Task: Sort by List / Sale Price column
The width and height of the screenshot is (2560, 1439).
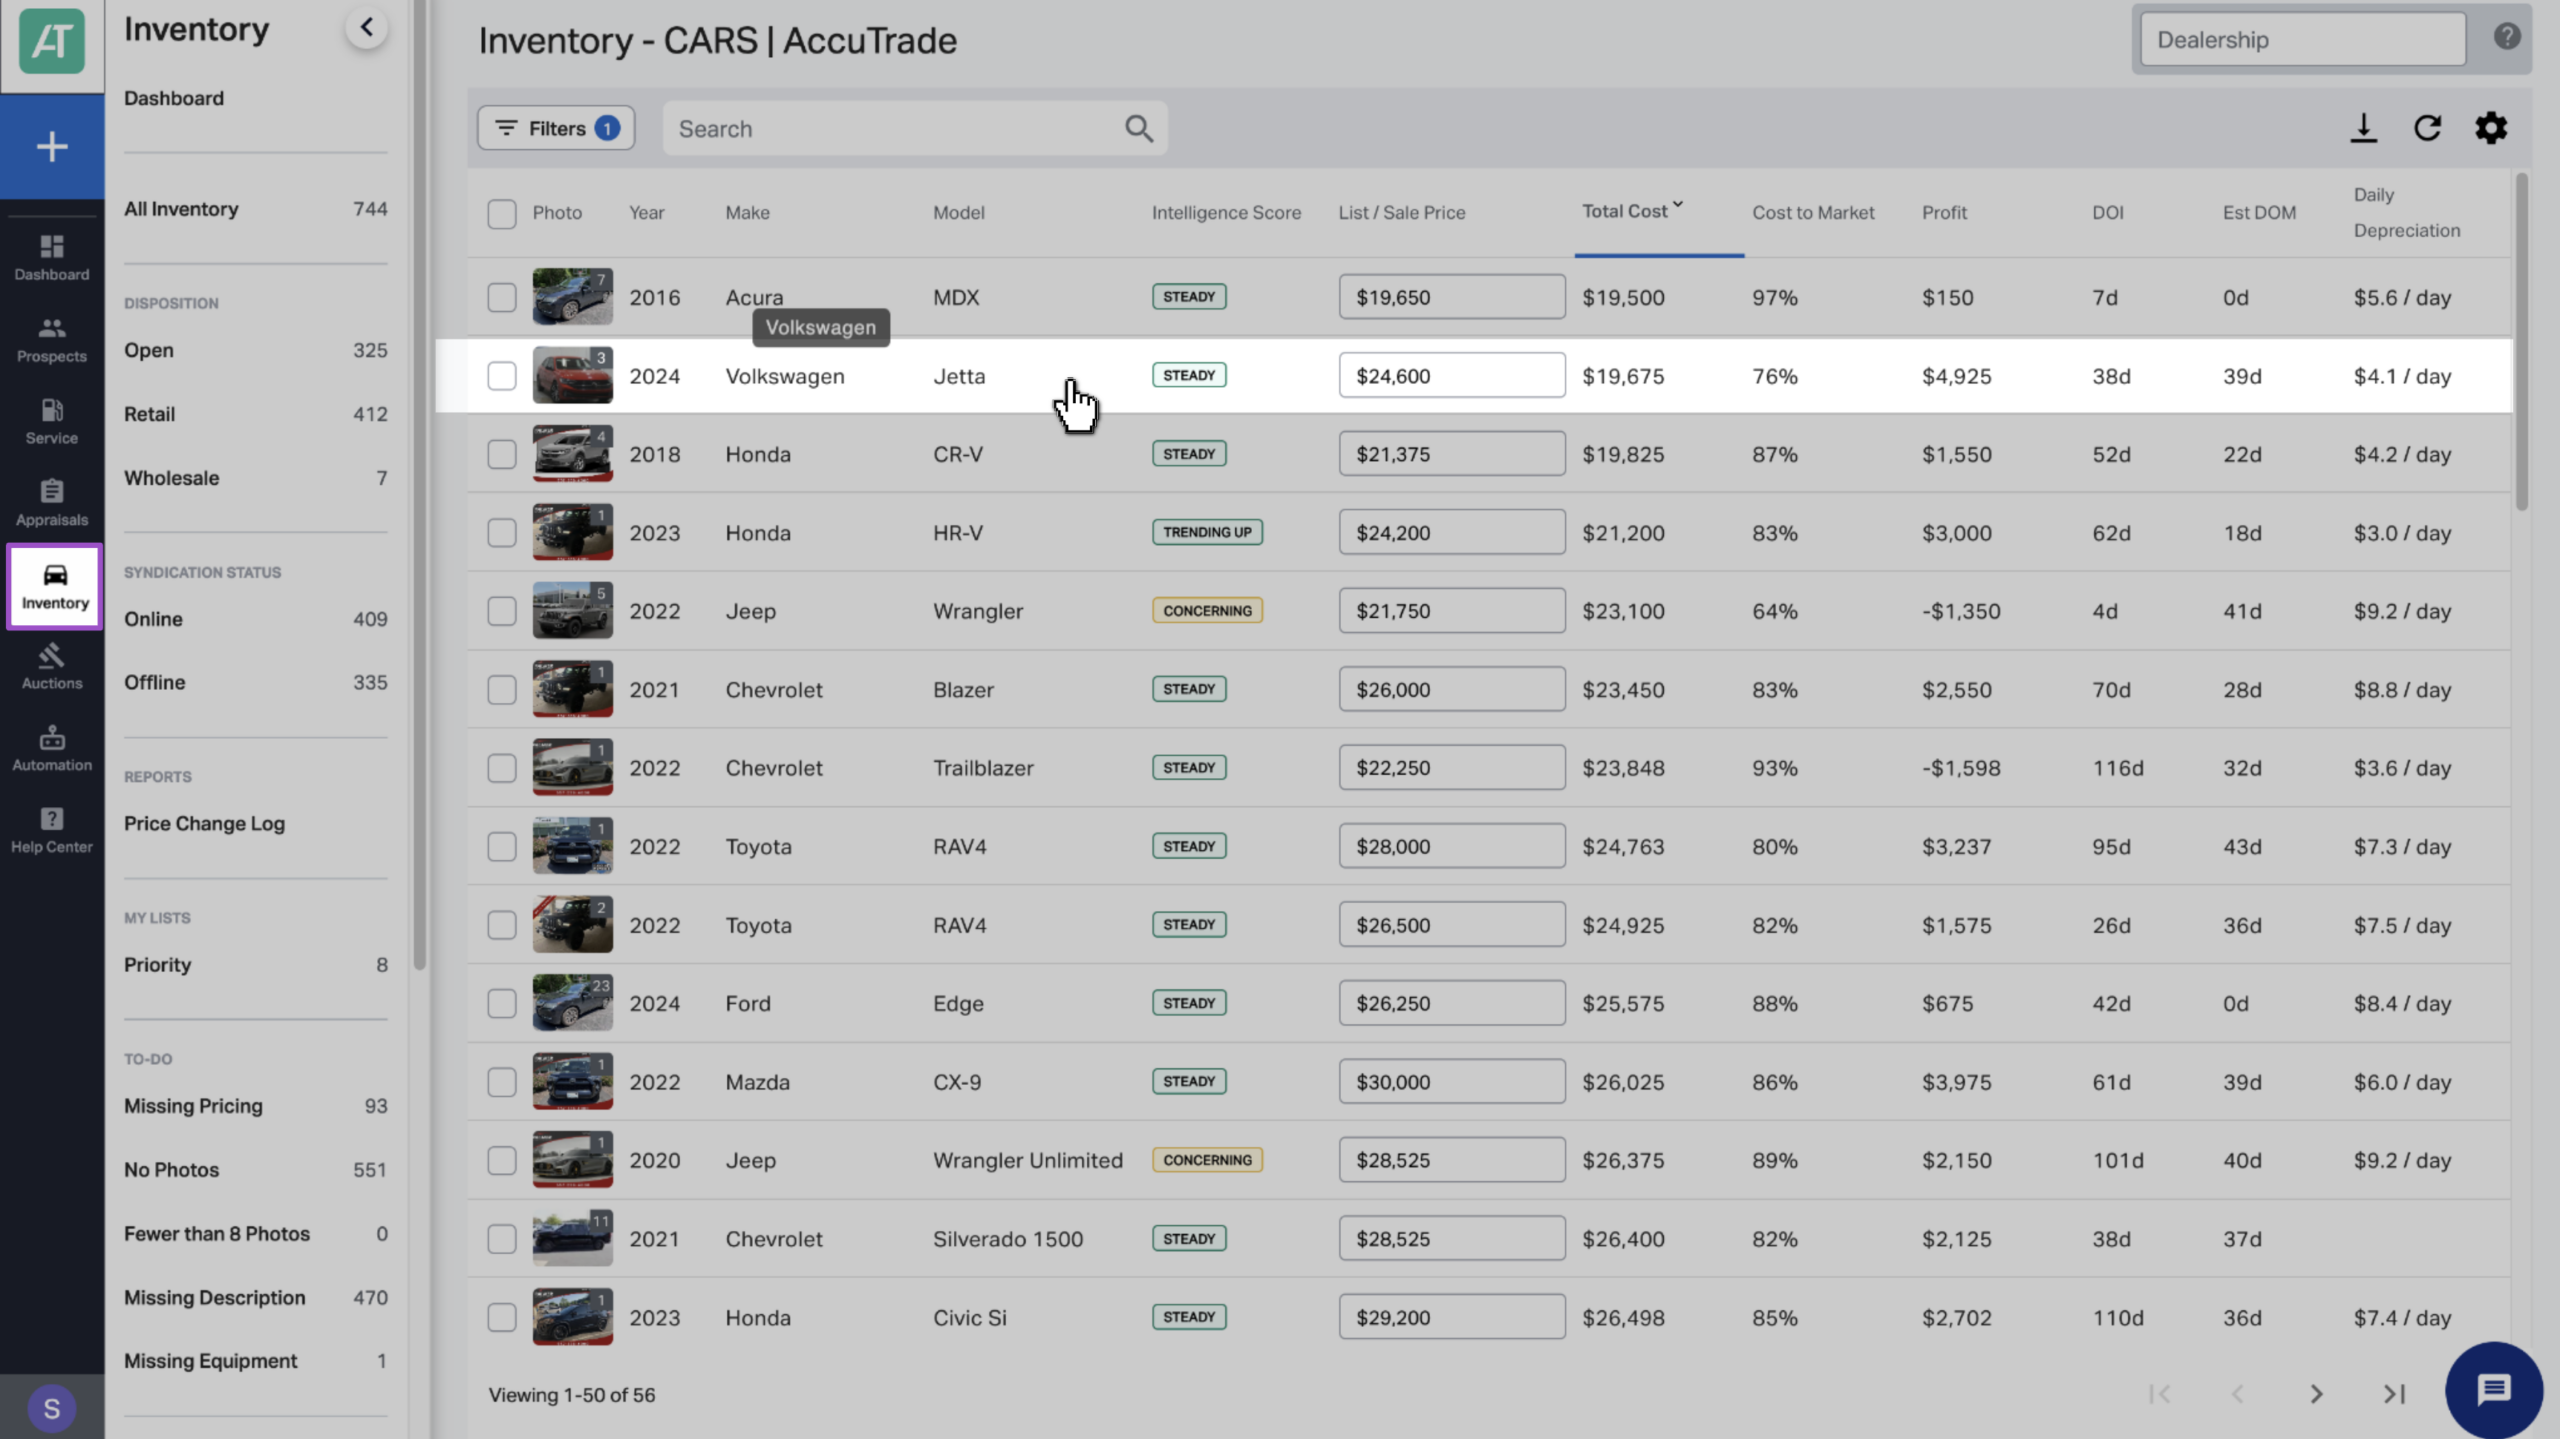Action: coord(1402,212)
